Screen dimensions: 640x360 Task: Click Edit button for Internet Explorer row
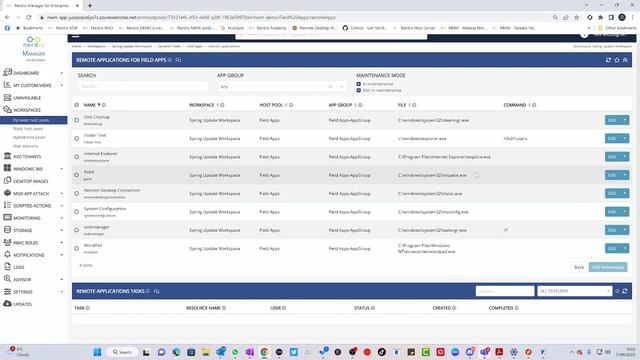coord(612,157)
